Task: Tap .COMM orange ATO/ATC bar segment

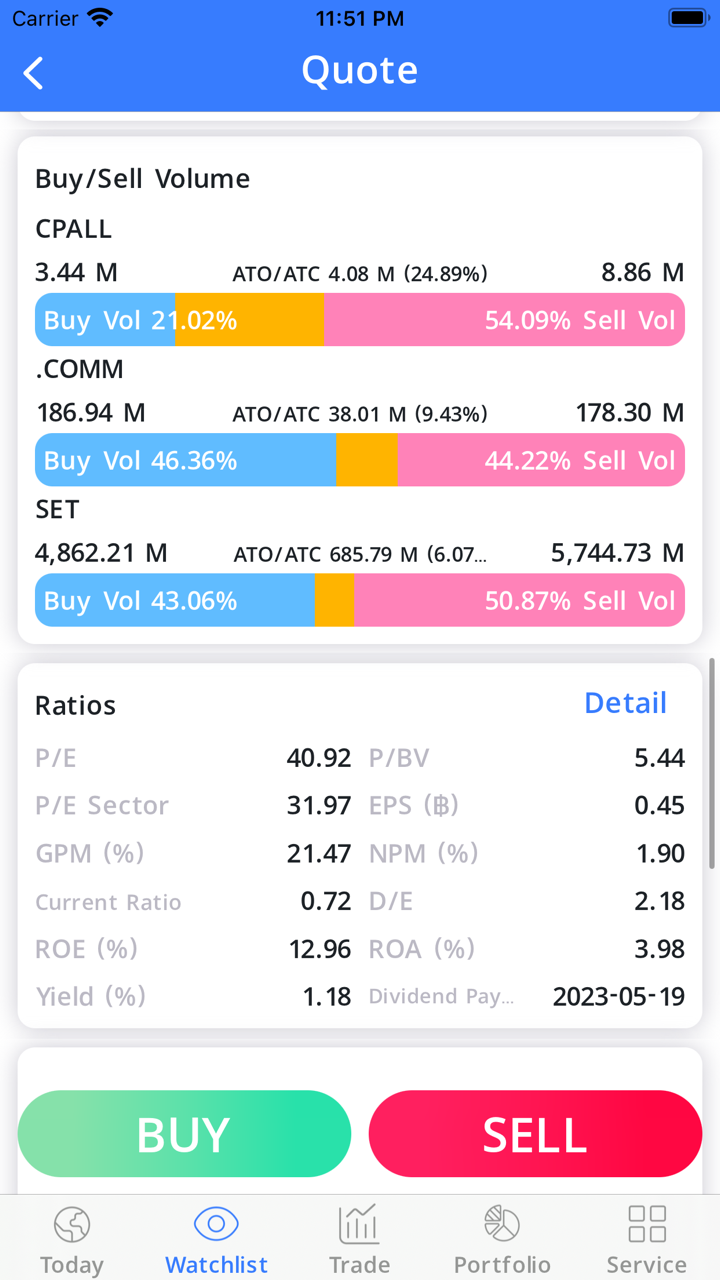Action: click(x=366, y=460)
